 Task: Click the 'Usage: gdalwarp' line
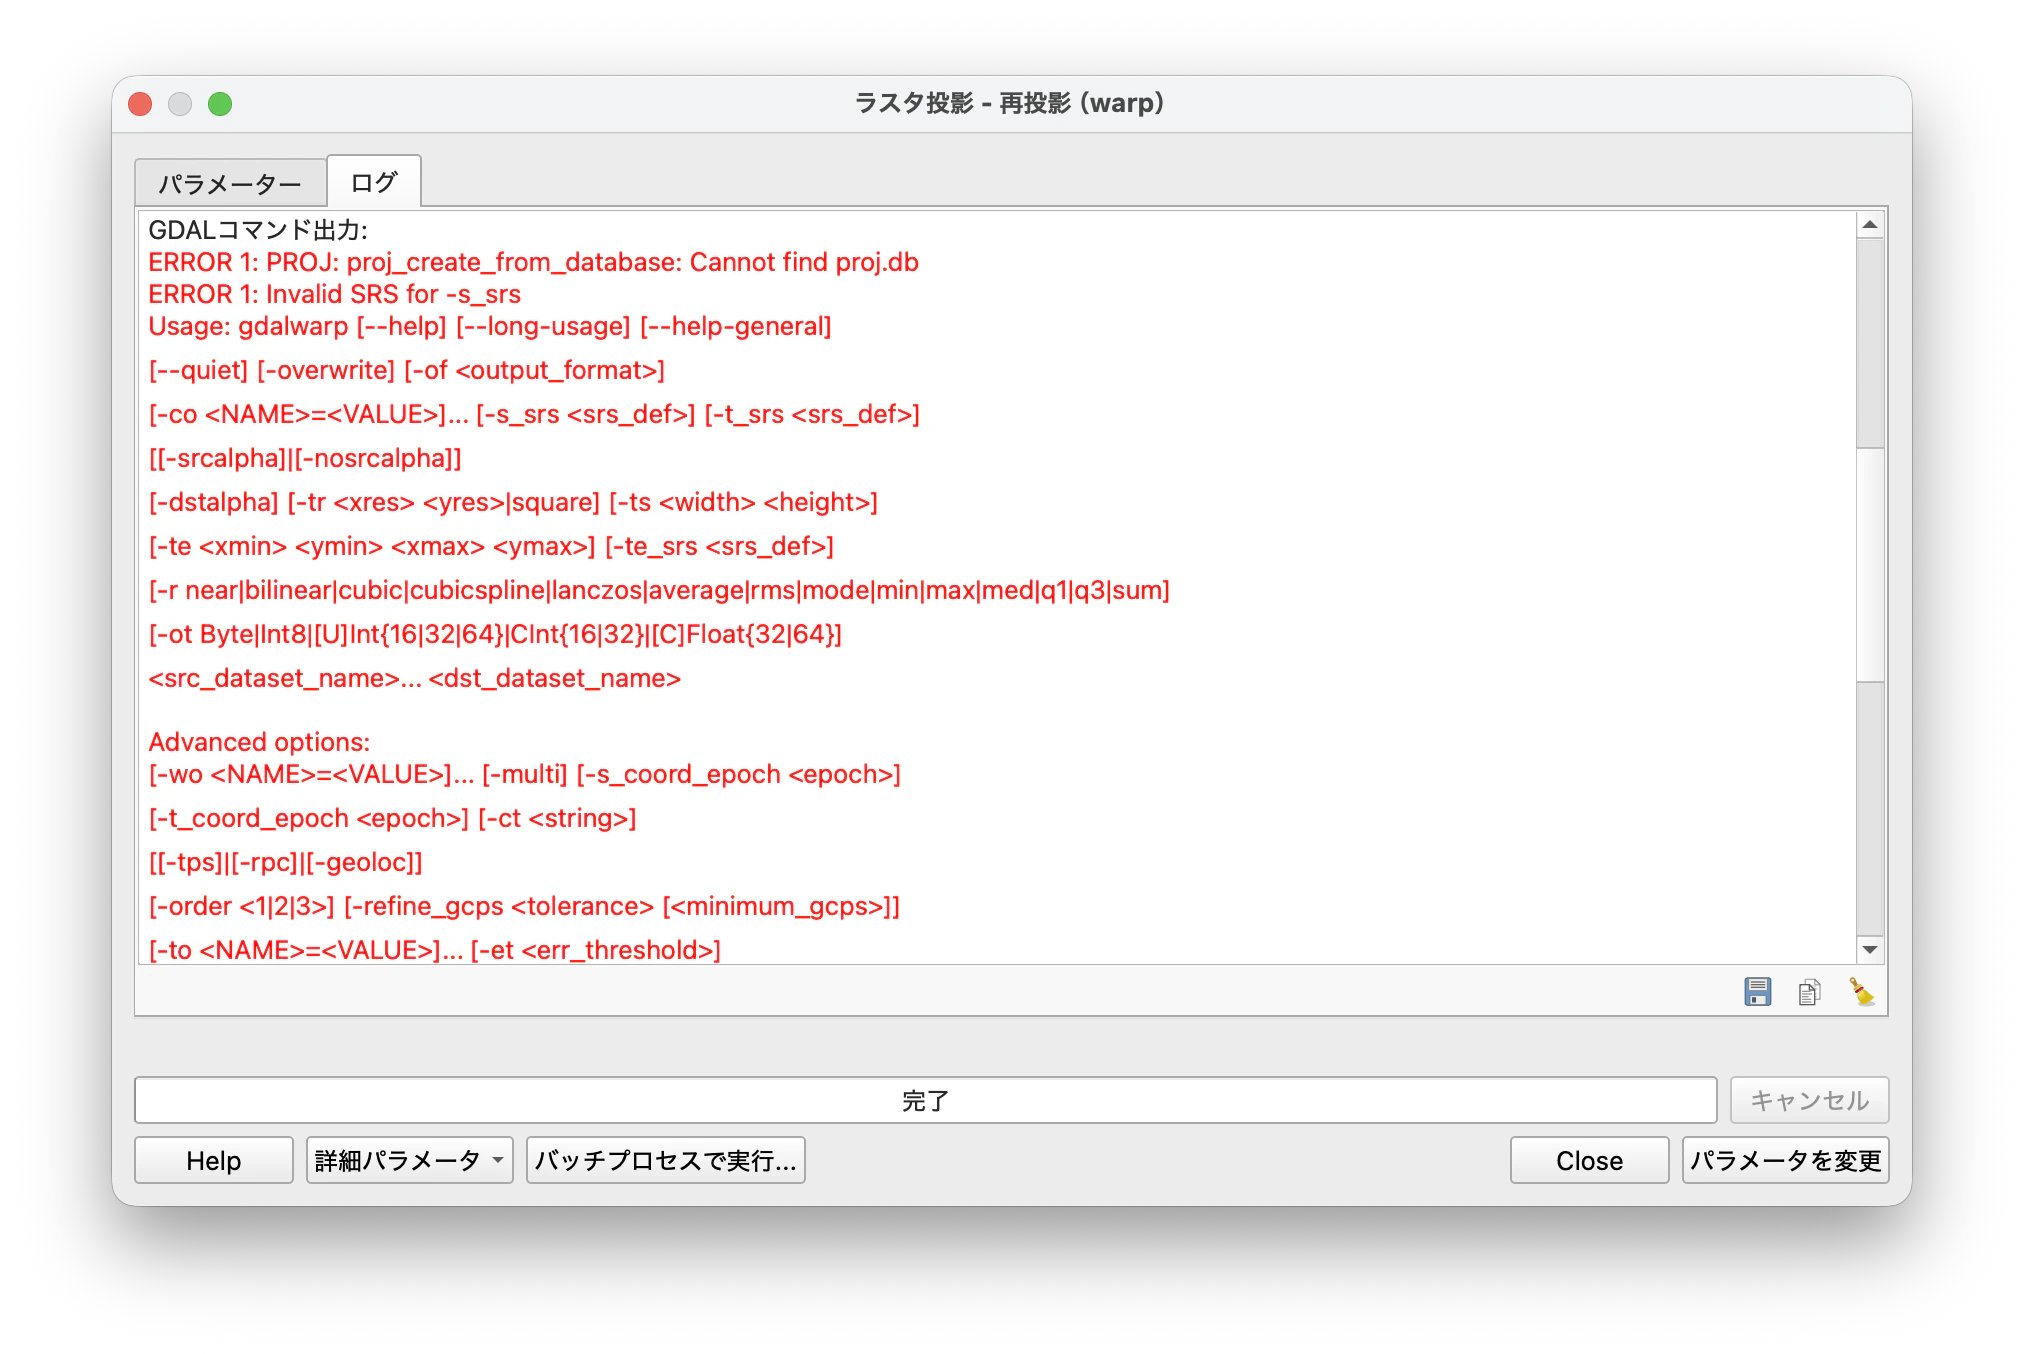tap(490, 326)
